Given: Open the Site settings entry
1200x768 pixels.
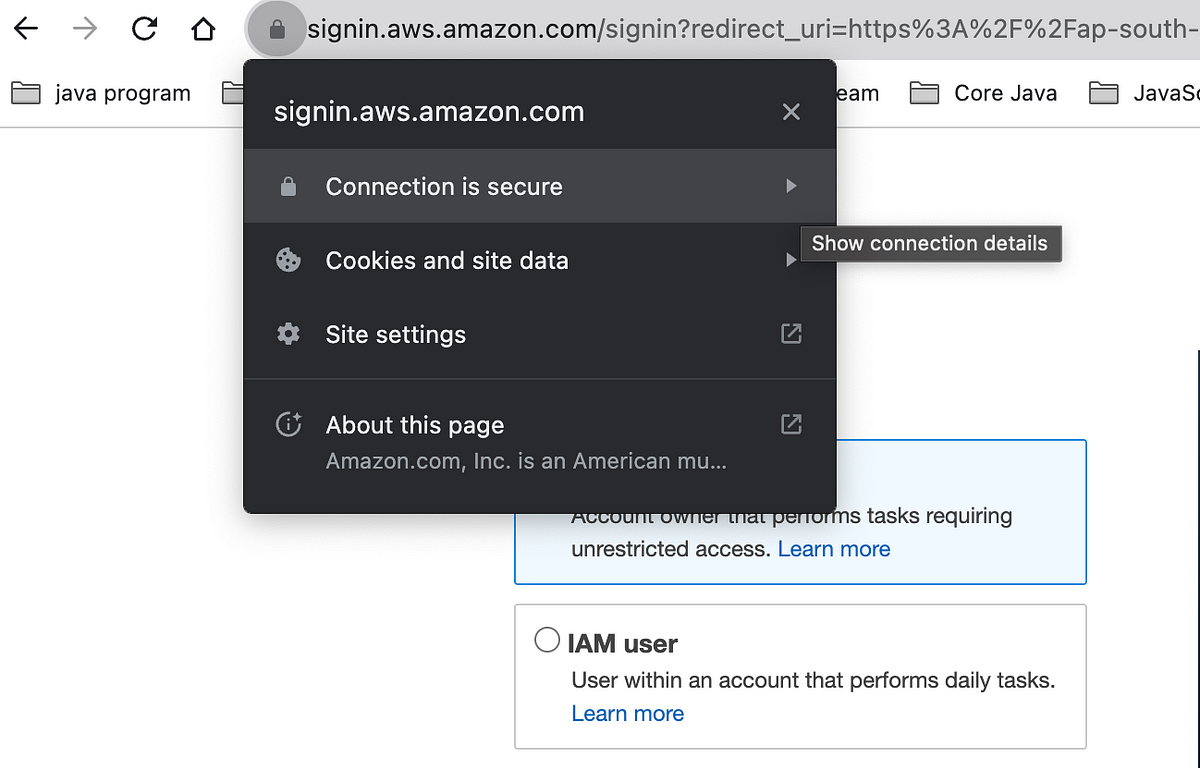Looking at the screenshot, I should point(540,334).
